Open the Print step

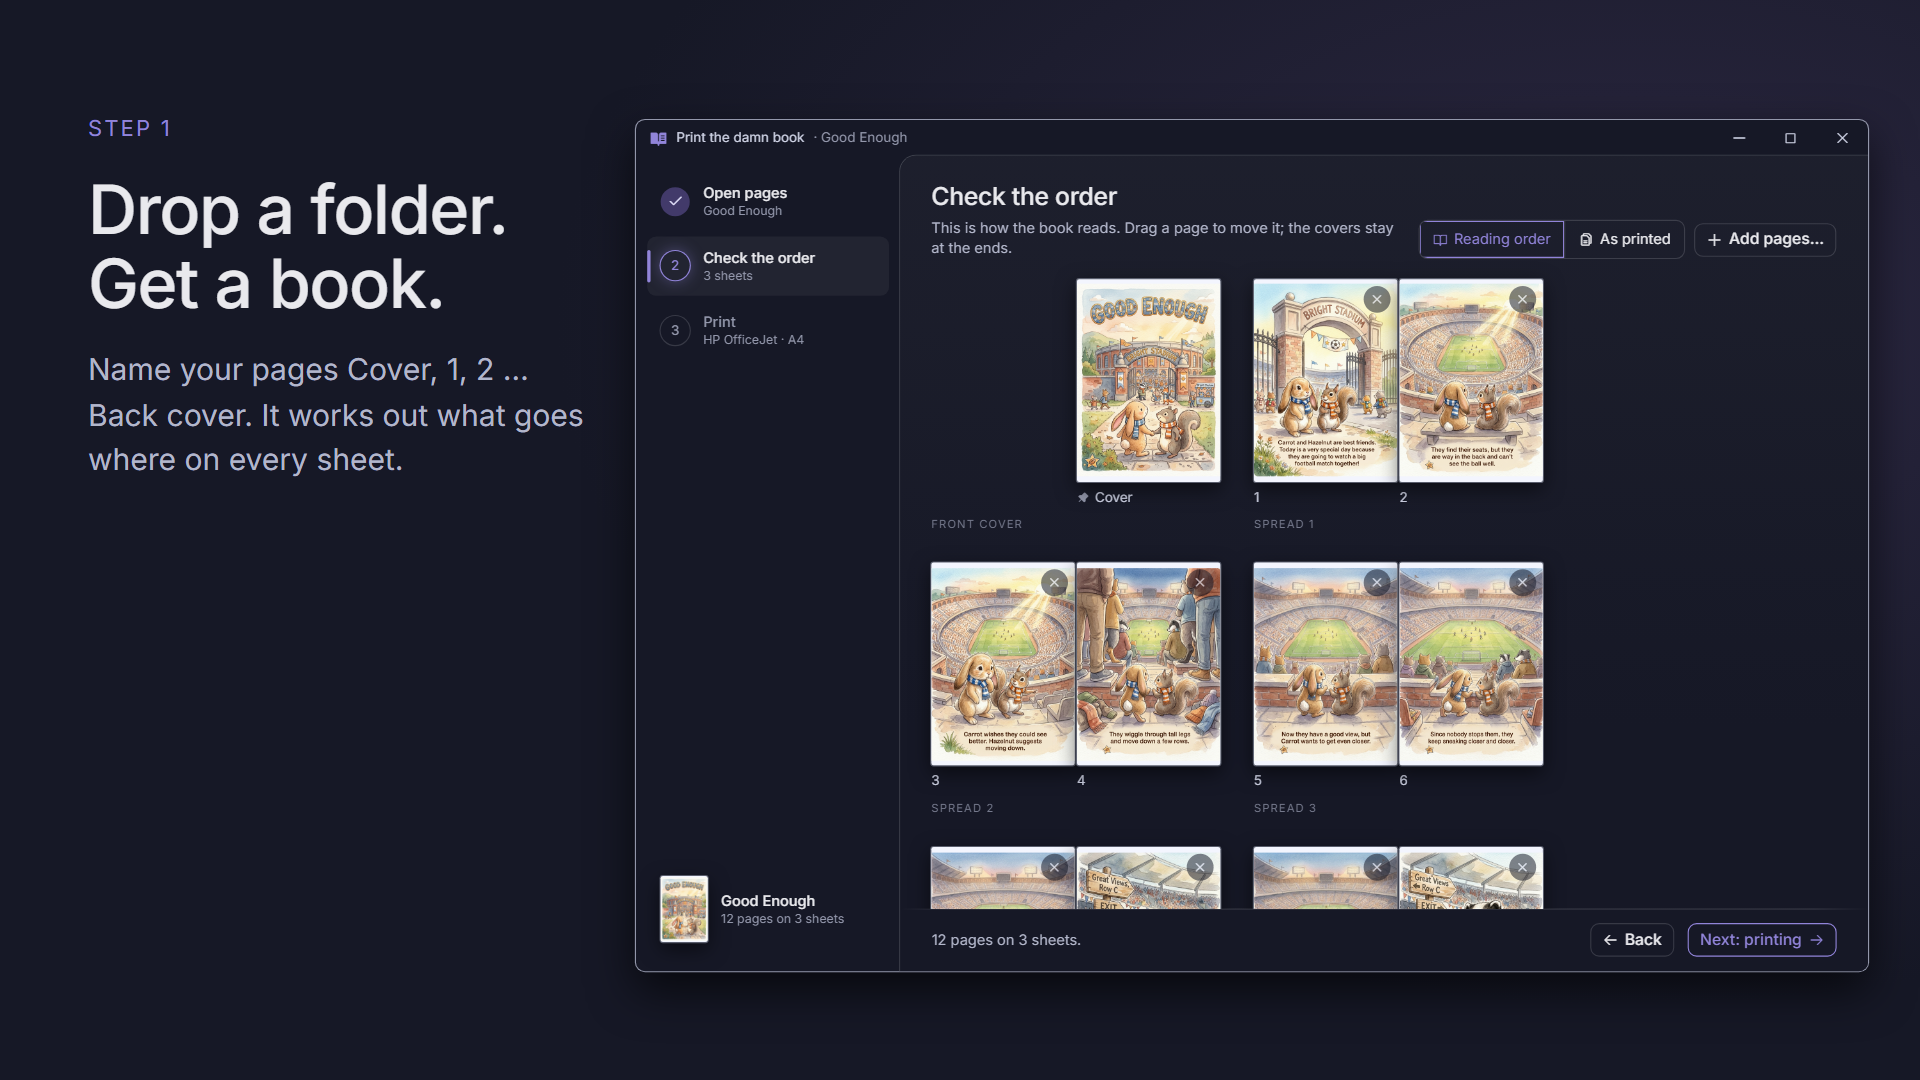(768, 330)
